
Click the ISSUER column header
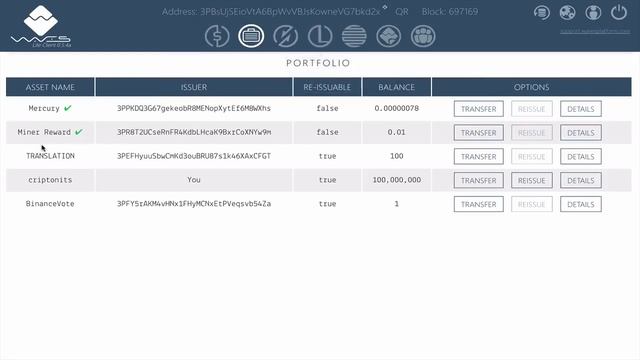pyautogui.click(x=194, y=87)
